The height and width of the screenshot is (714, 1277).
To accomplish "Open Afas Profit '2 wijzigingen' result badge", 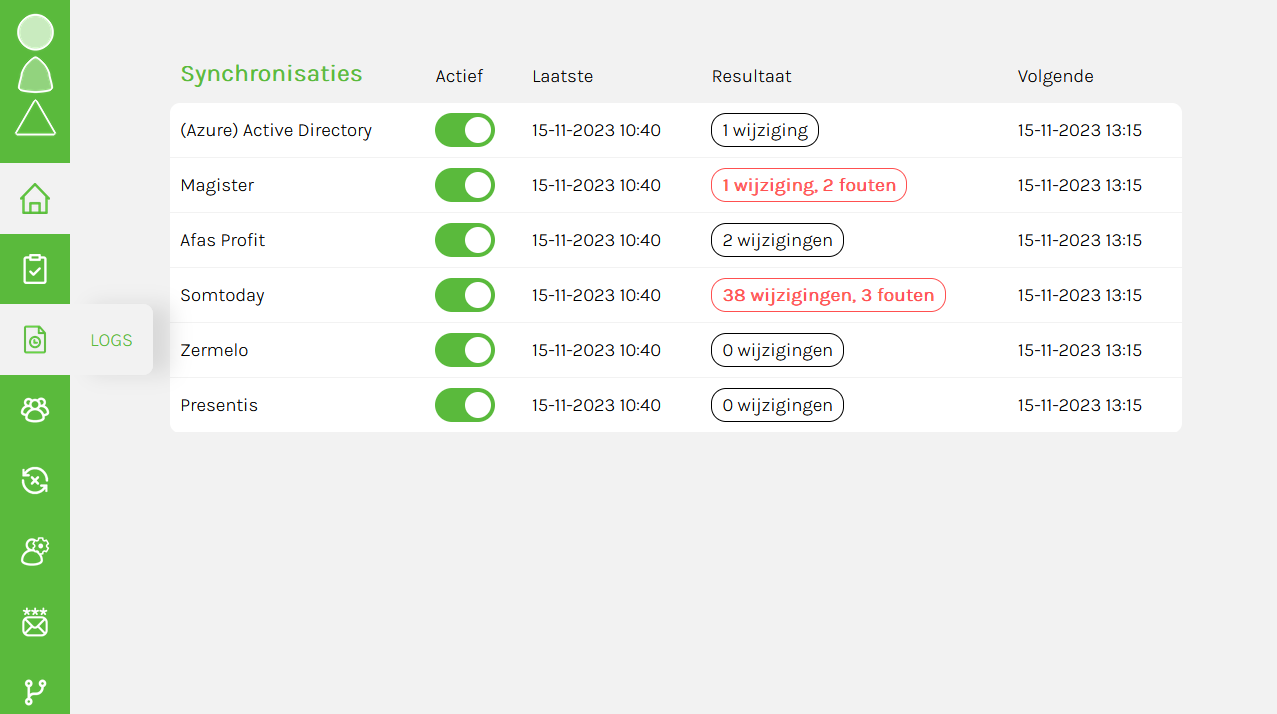I will point(777,240).
